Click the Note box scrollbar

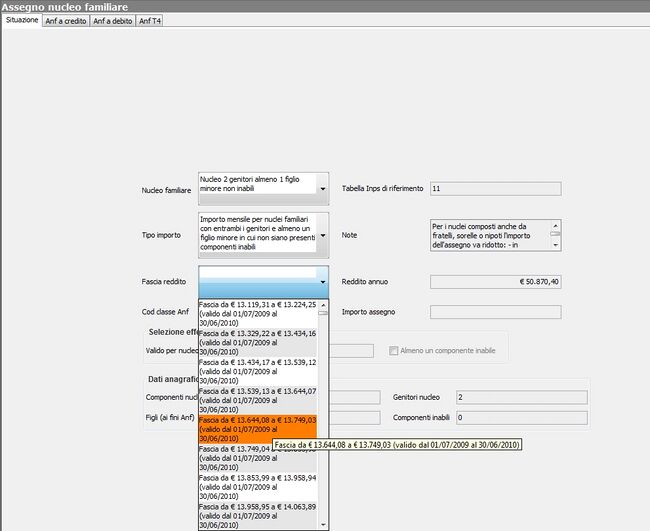tap(555, 235)
